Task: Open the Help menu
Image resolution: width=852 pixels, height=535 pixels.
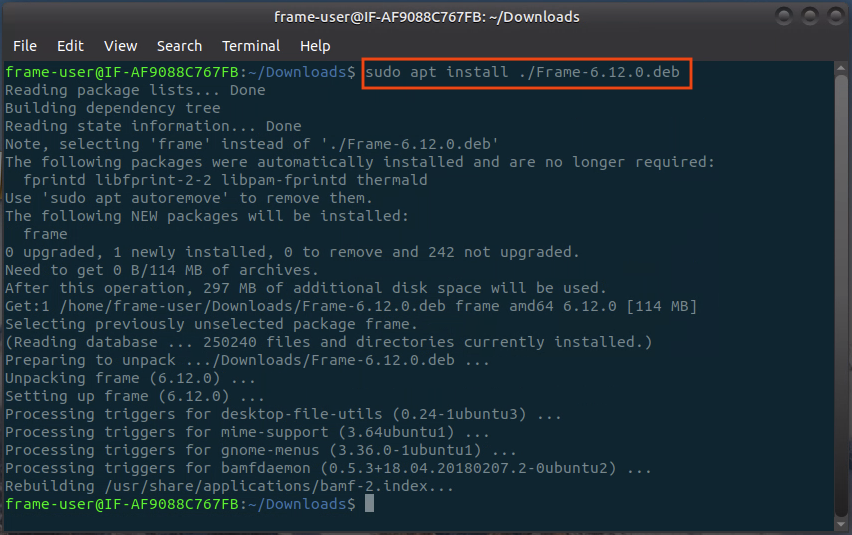Action: pos(315,46)
